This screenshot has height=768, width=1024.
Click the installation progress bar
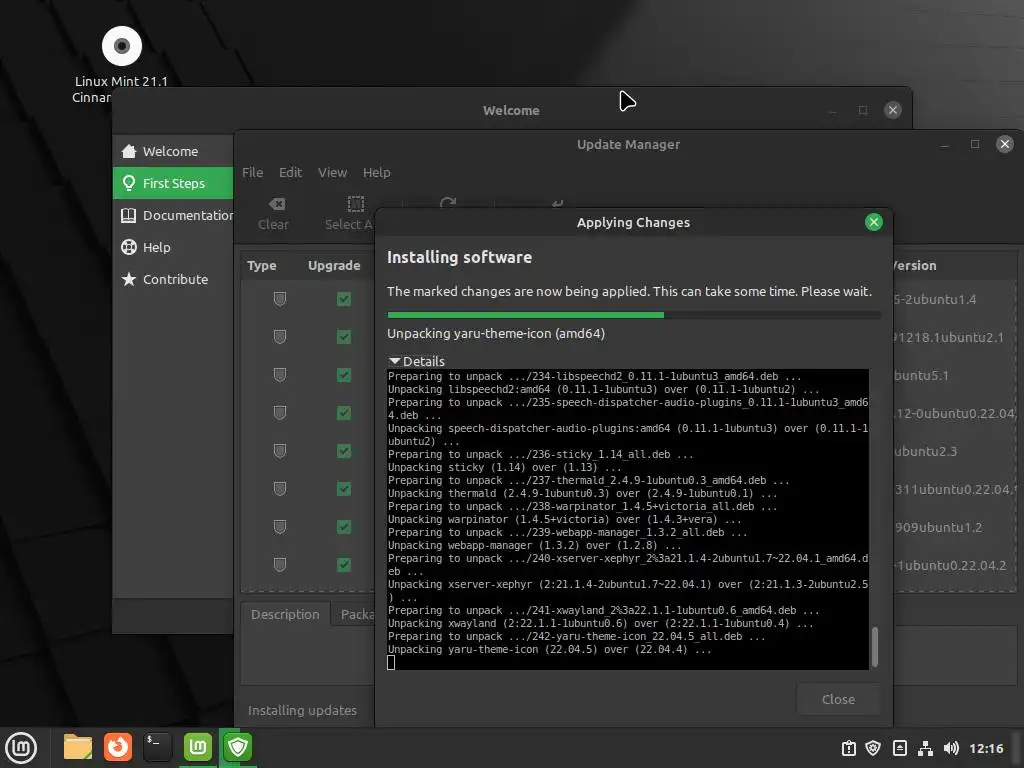pyautogui.click(x=633, y=315)
